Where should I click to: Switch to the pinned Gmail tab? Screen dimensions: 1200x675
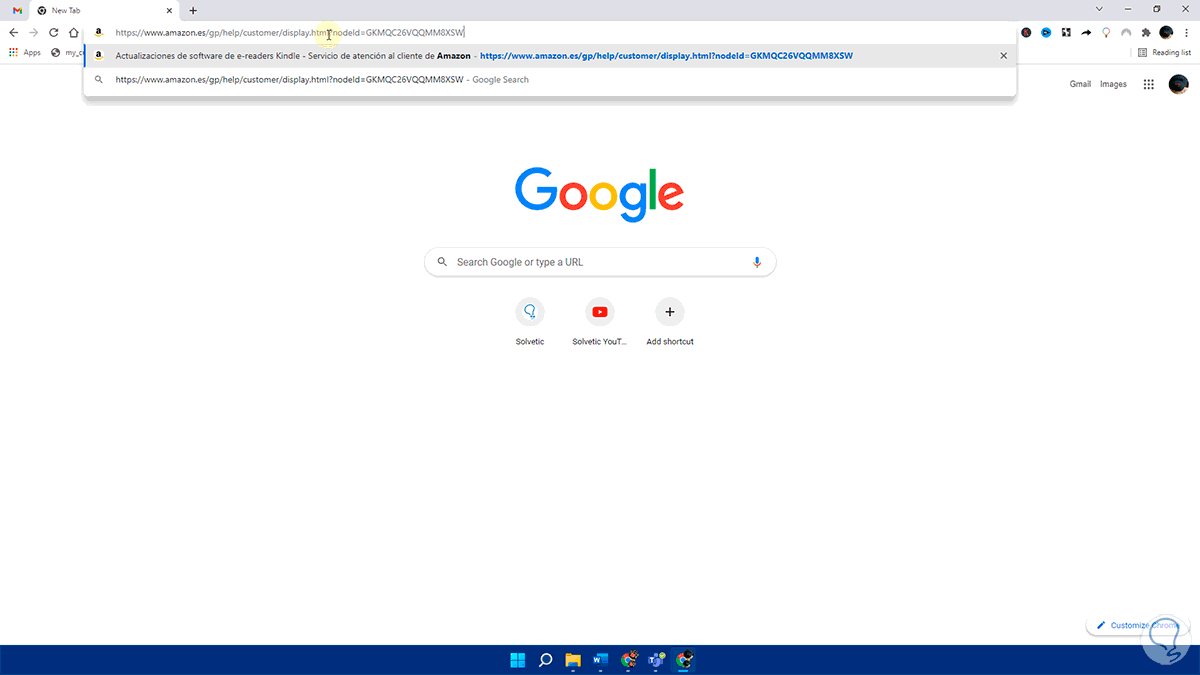(x=18, y=10)
